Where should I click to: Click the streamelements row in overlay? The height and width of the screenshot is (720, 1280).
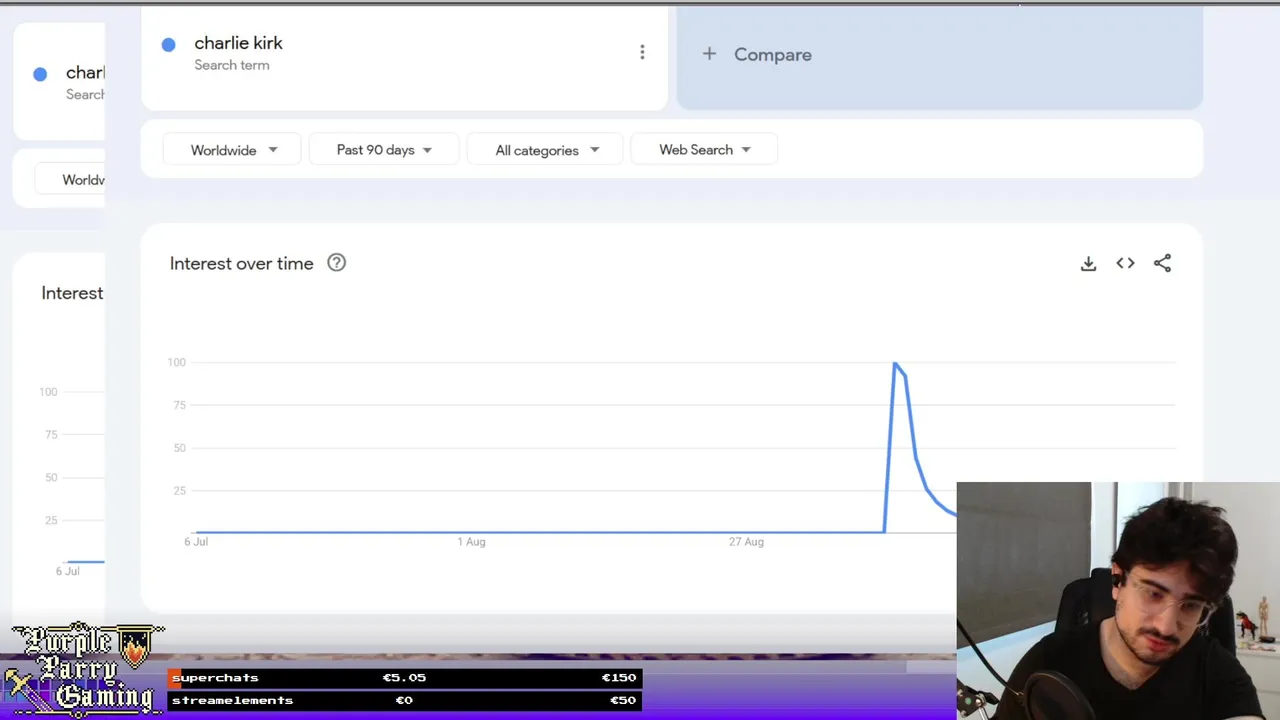coord(404,700)
